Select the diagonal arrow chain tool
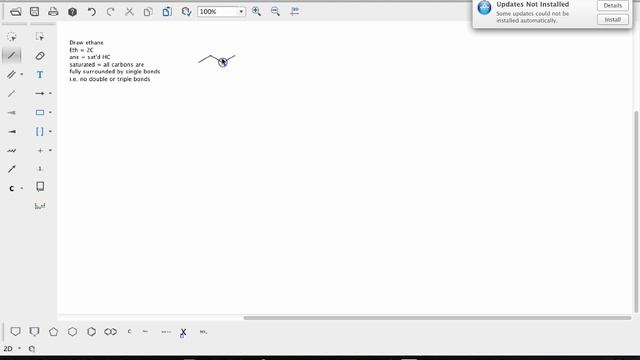640x360 pixels. [11, 169]
